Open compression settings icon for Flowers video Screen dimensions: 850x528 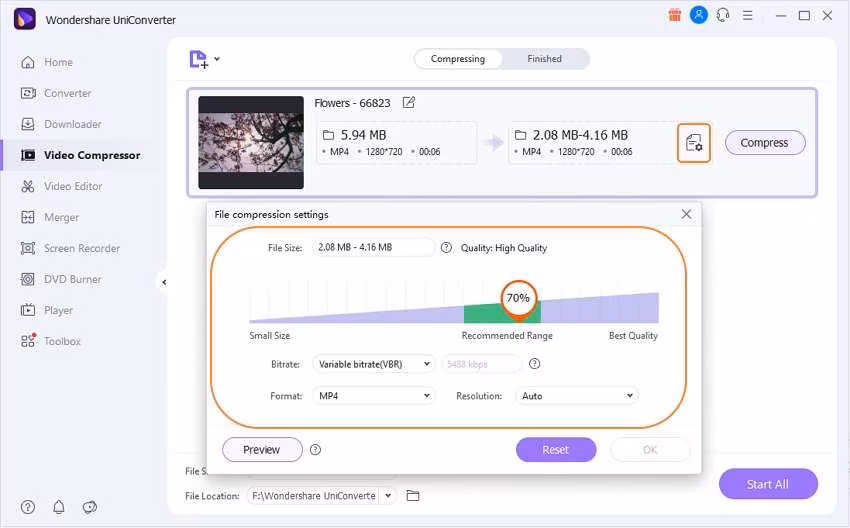(693, 143)
